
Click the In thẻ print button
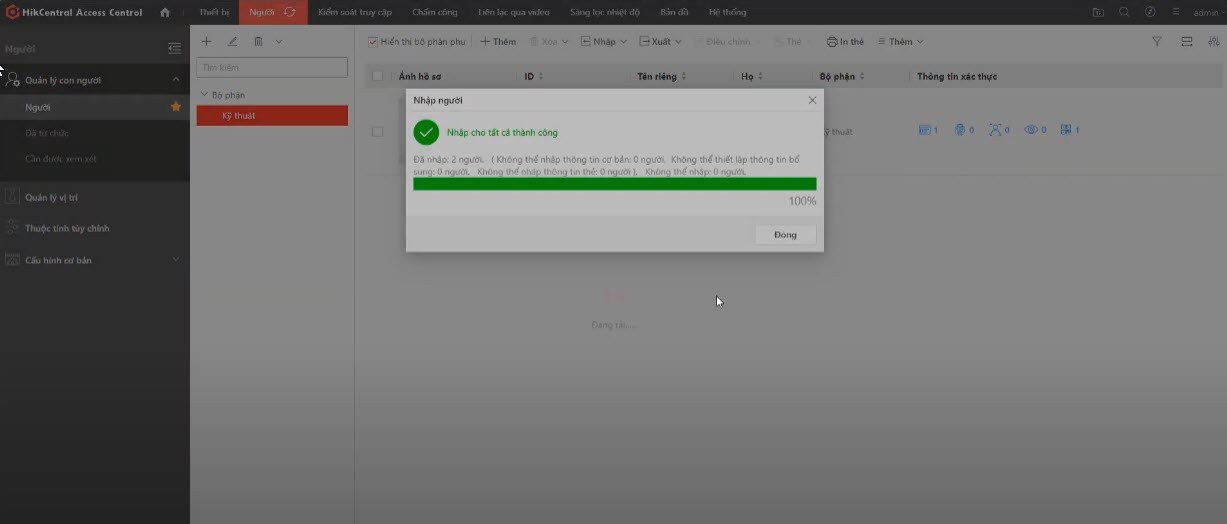[x=845, y=42]
